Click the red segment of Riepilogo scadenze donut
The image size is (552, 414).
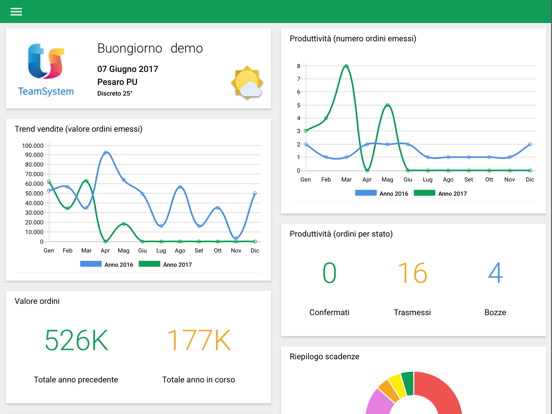442,391
